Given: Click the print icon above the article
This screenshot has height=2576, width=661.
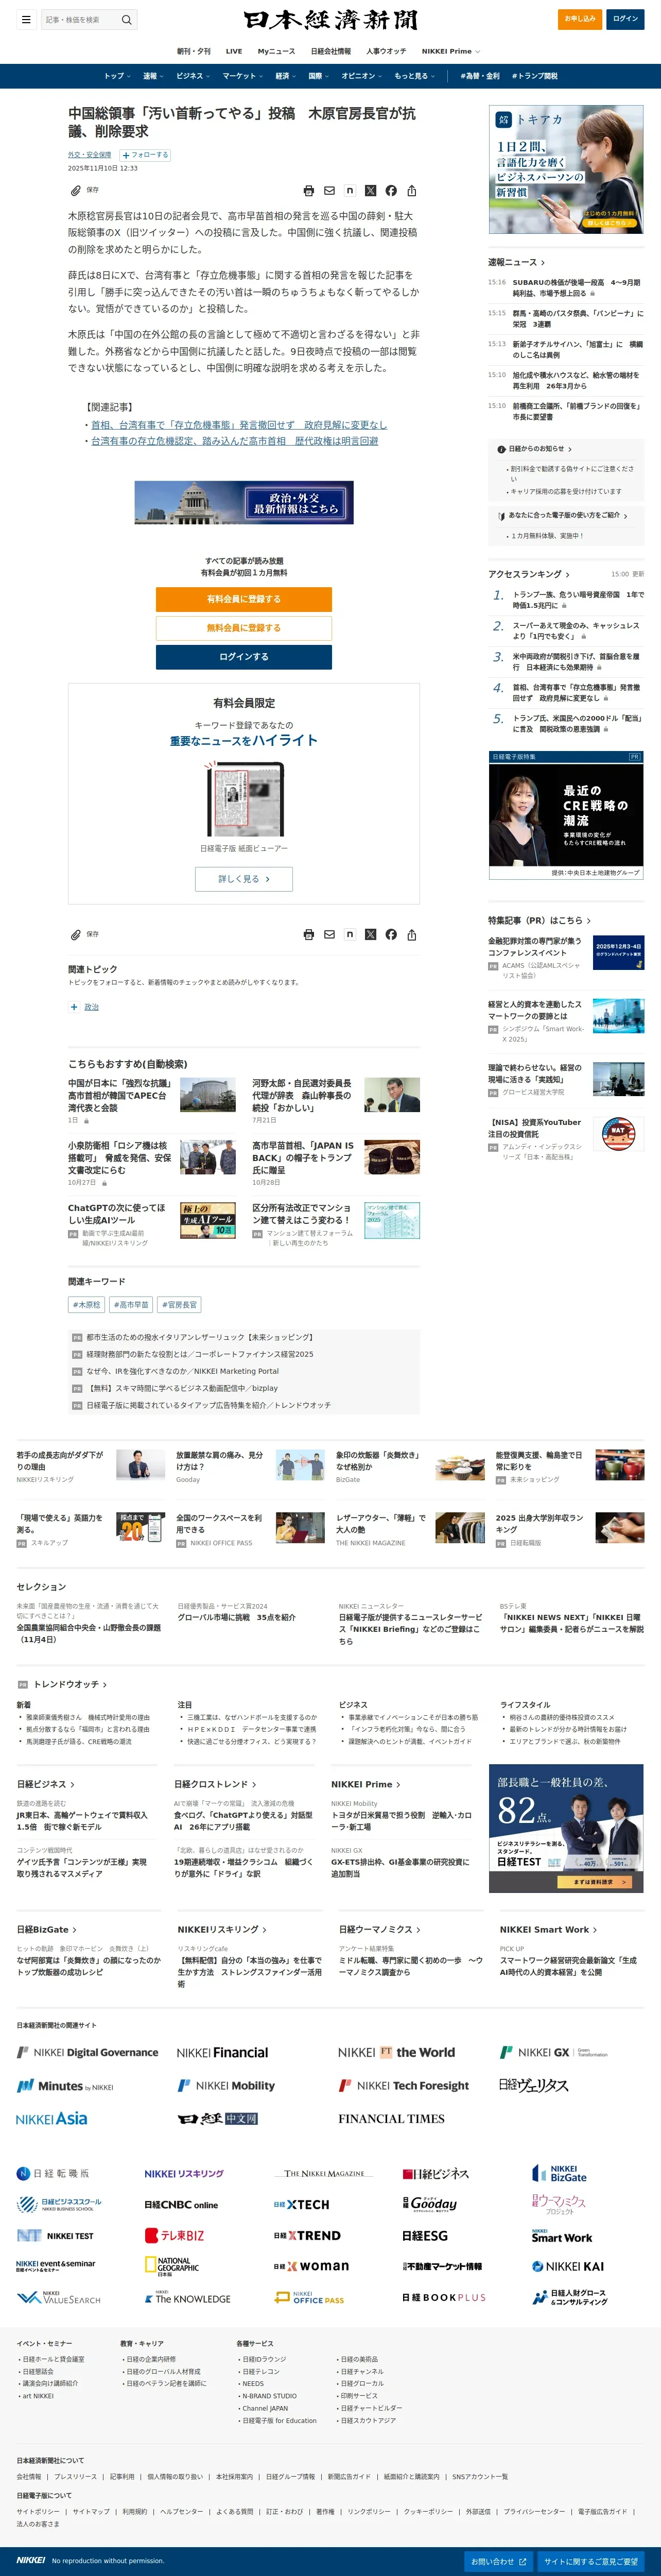Looking at the screenshot, I should (309, 190).
